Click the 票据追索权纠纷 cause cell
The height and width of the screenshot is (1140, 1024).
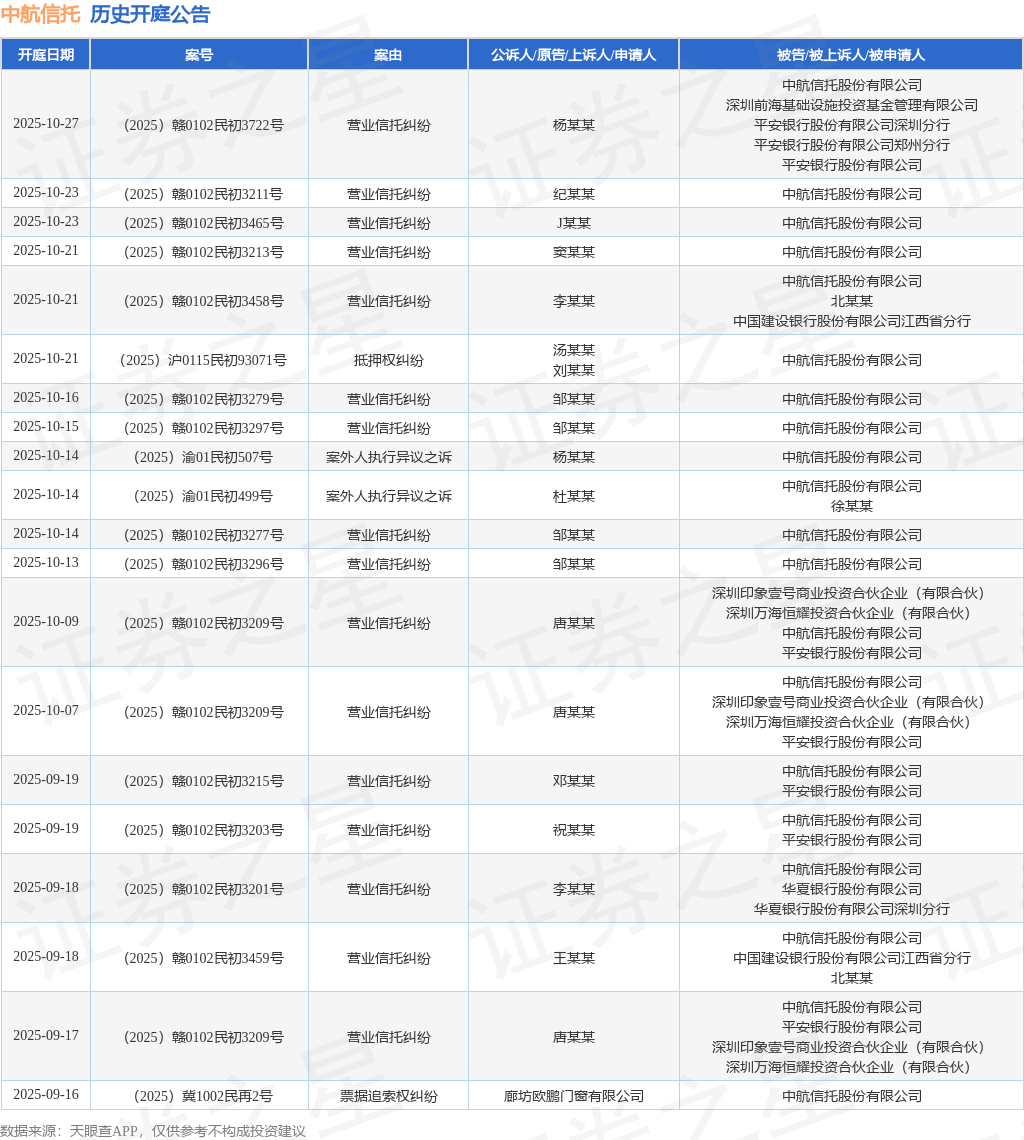click(388, 1096)
